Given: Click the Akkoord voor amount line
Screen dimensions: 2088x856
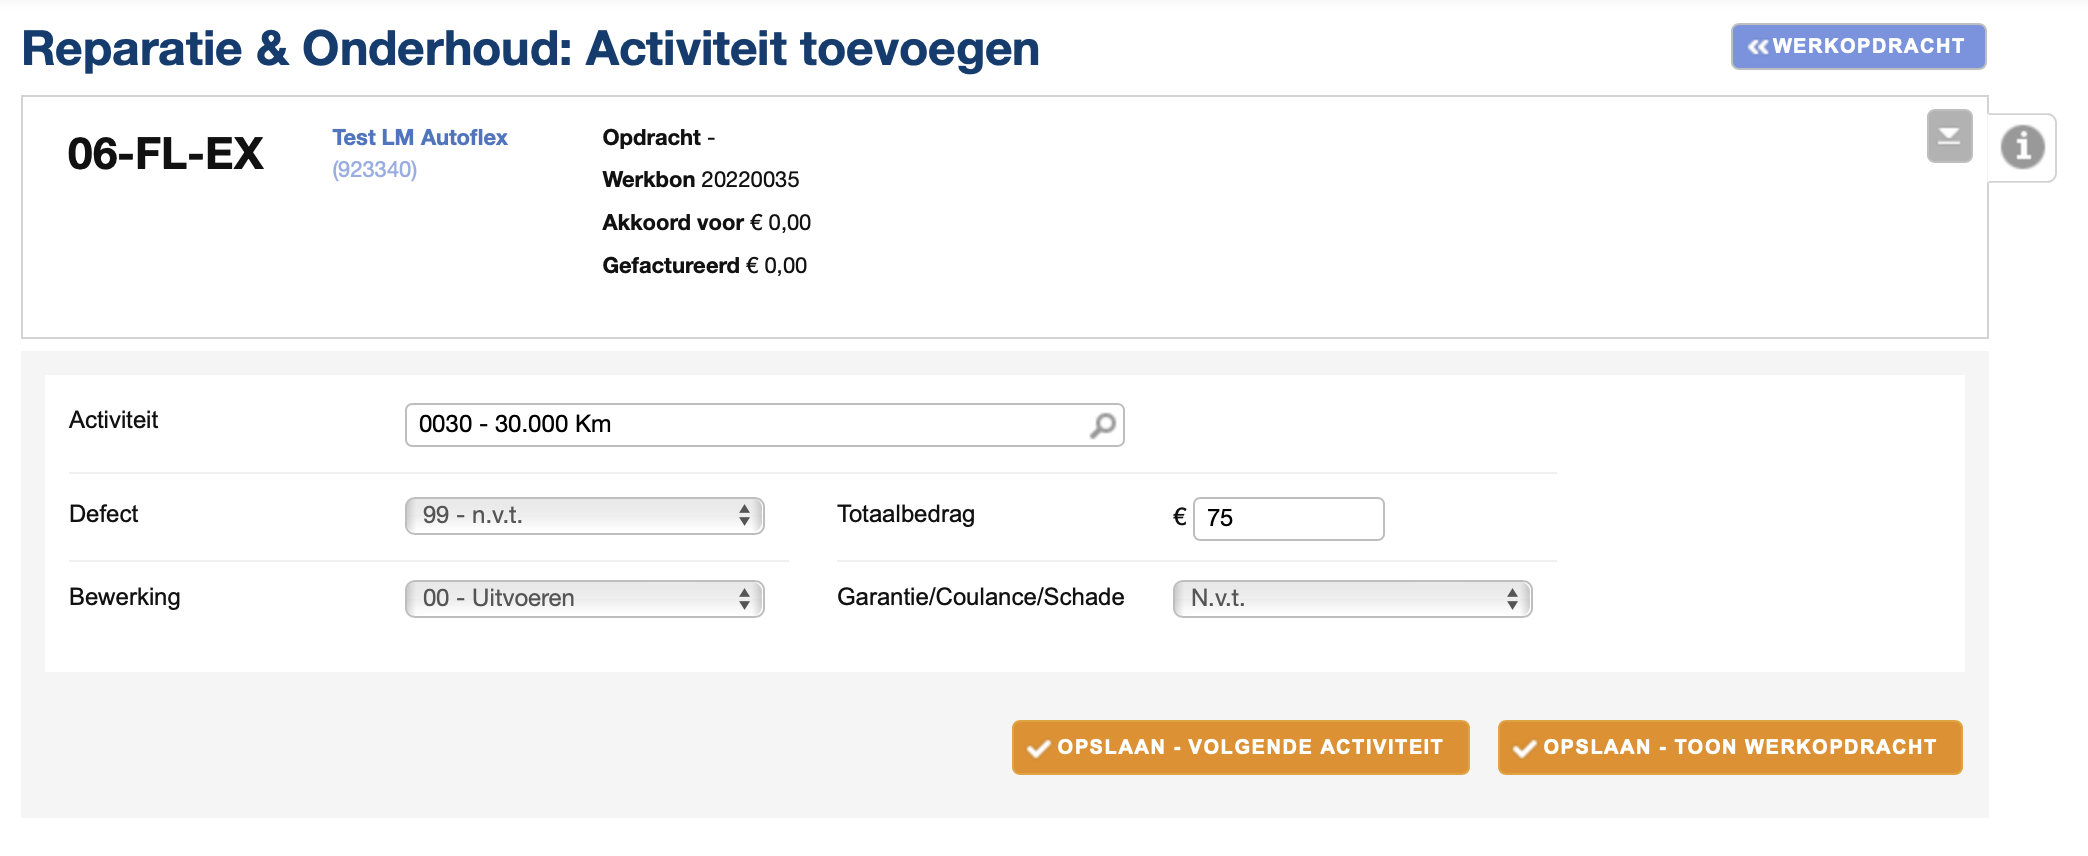Looking at the screenshot, I should pos(706,223).
